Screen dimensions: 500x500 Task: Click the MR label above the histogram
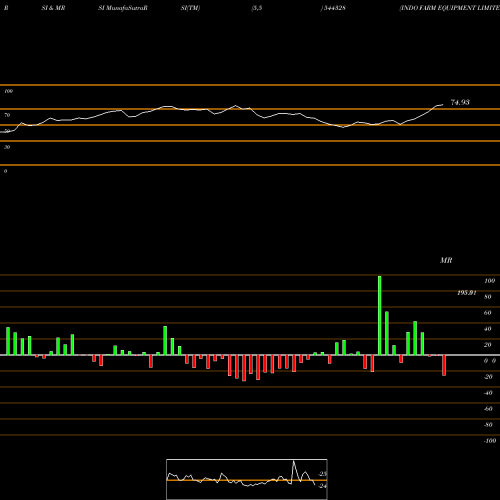[x=446, y=260]
